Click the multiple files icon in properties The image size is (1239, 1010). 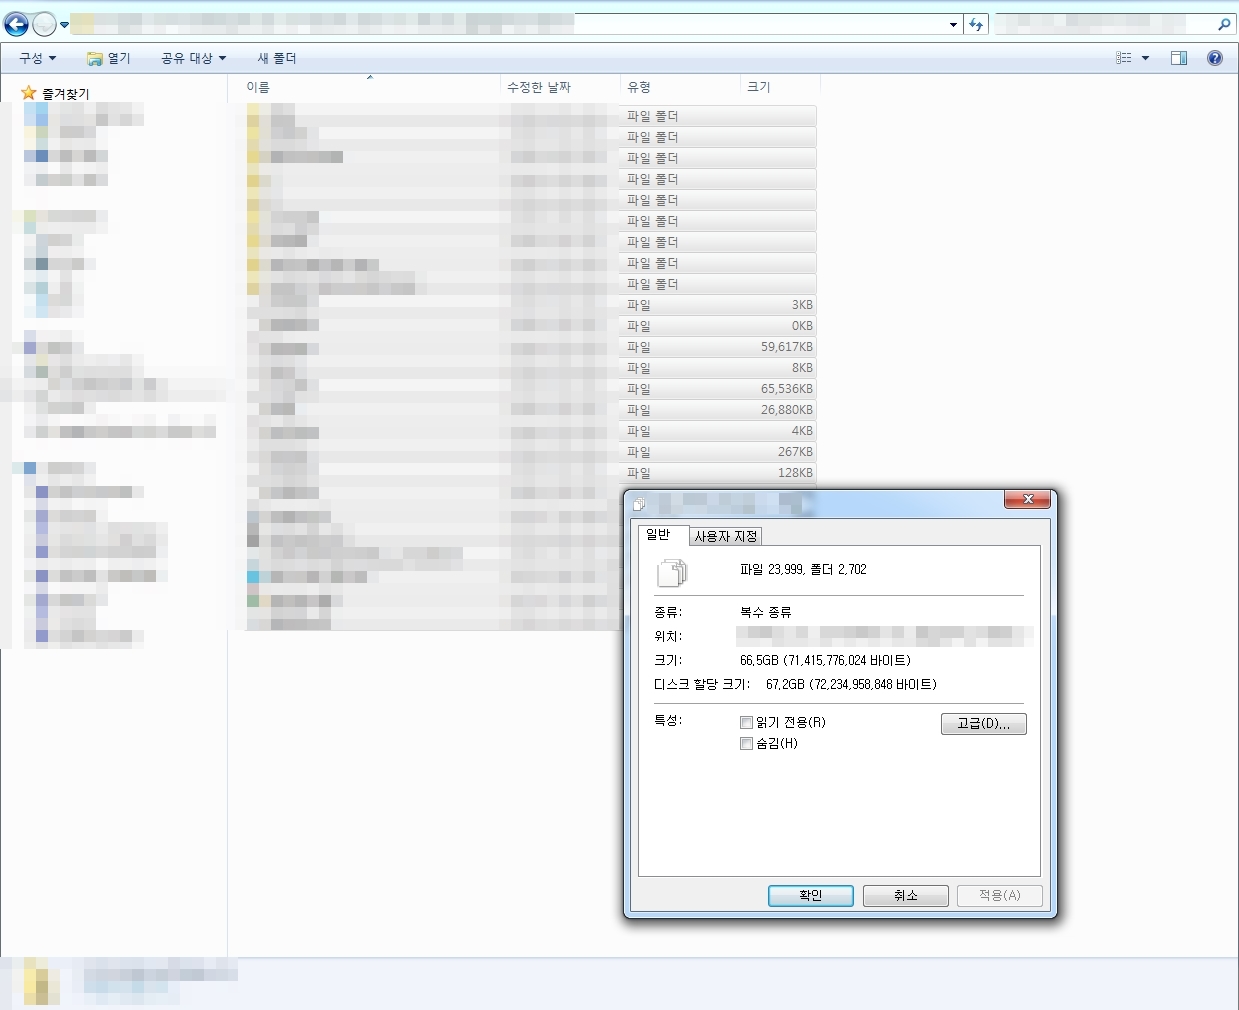tap(672, 573)
